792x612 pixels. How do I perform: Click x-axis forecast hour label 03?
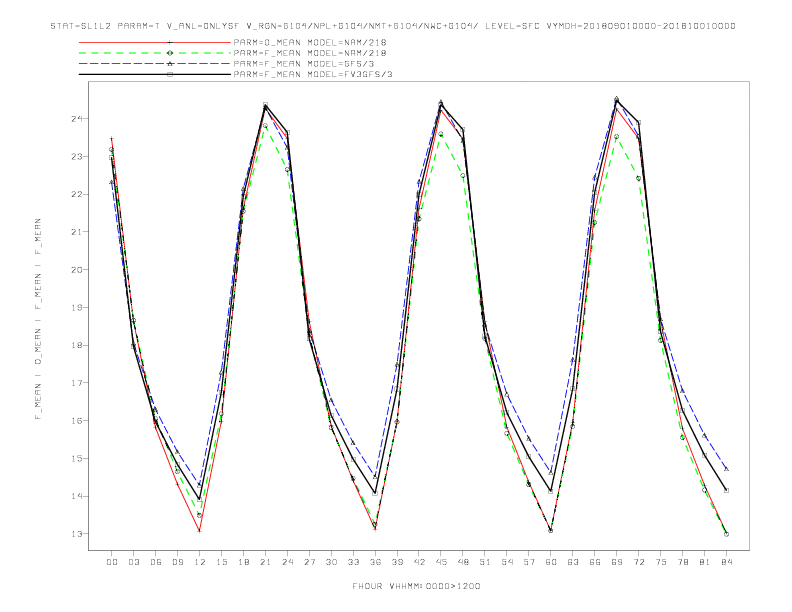click(133, 562)
